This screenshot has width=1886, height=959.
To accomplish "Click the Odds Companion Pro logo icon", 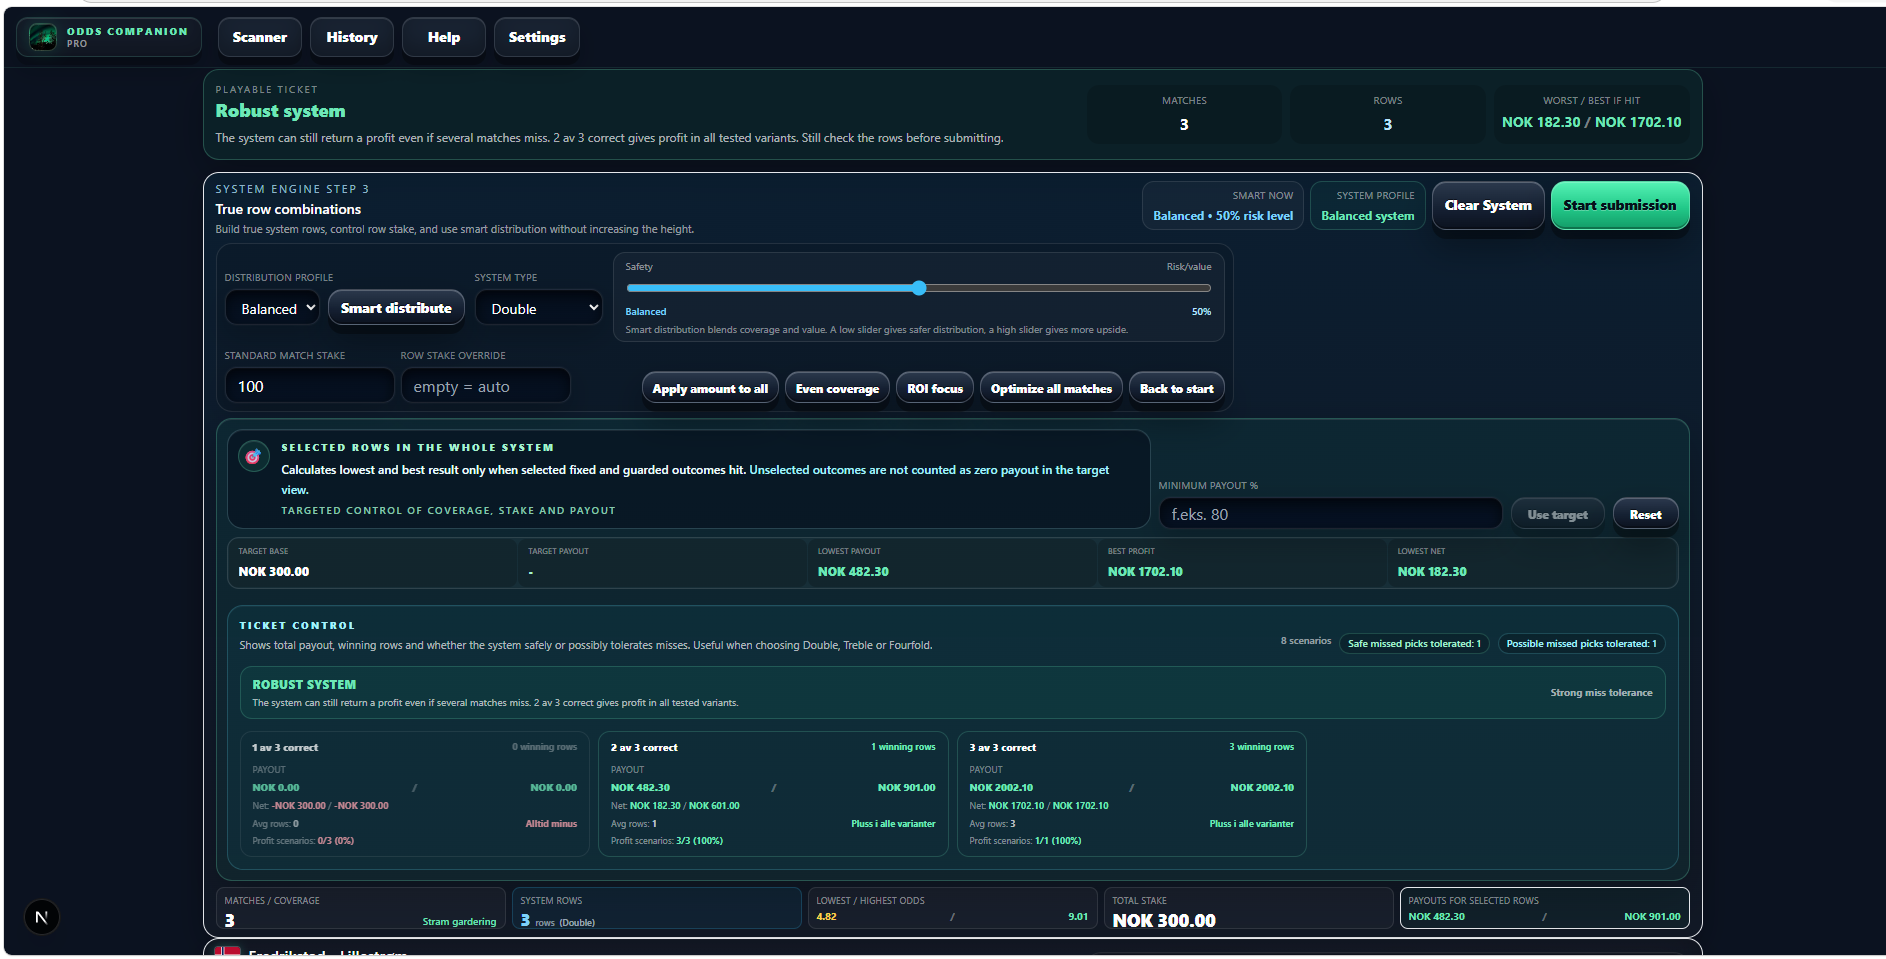I will (43, 37).
